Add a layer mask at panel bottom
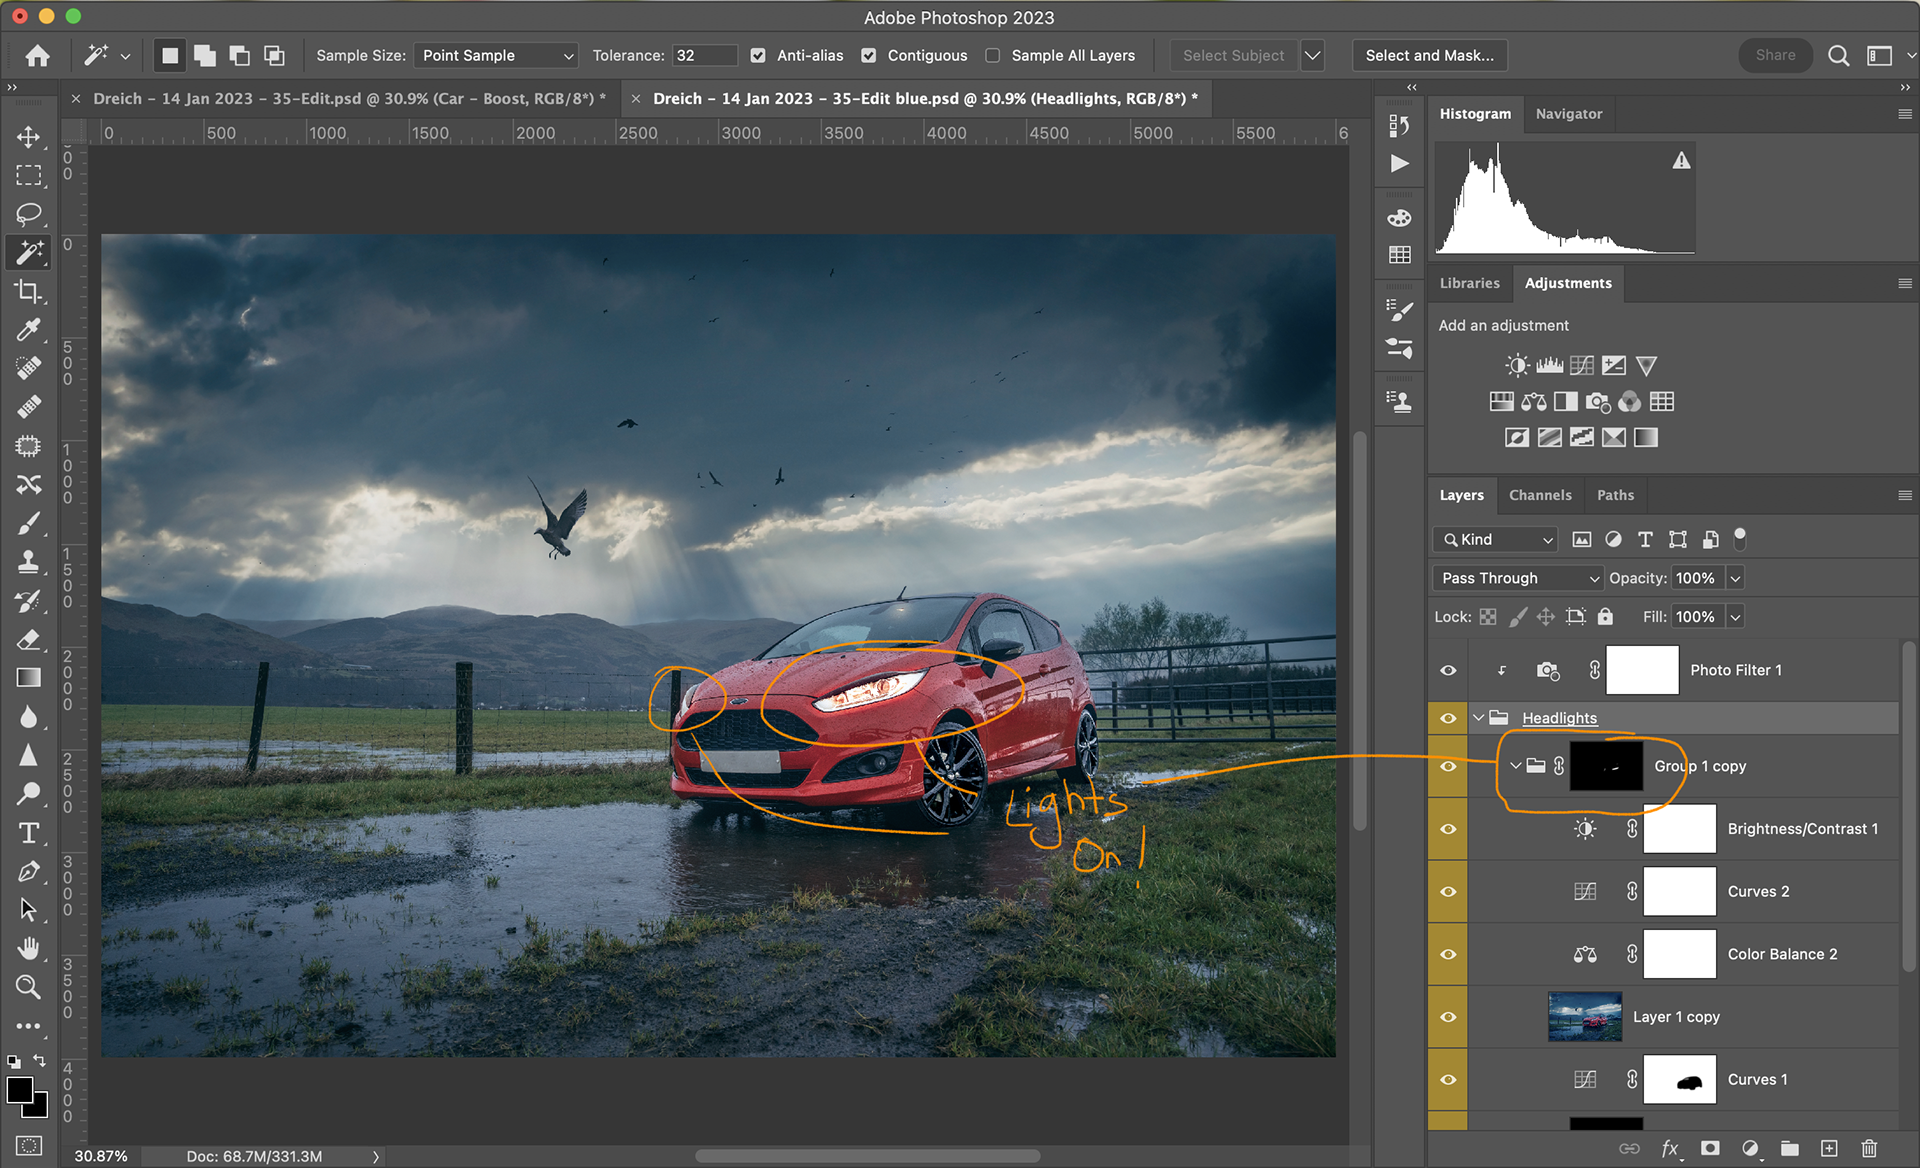 coord(1710,1149)
